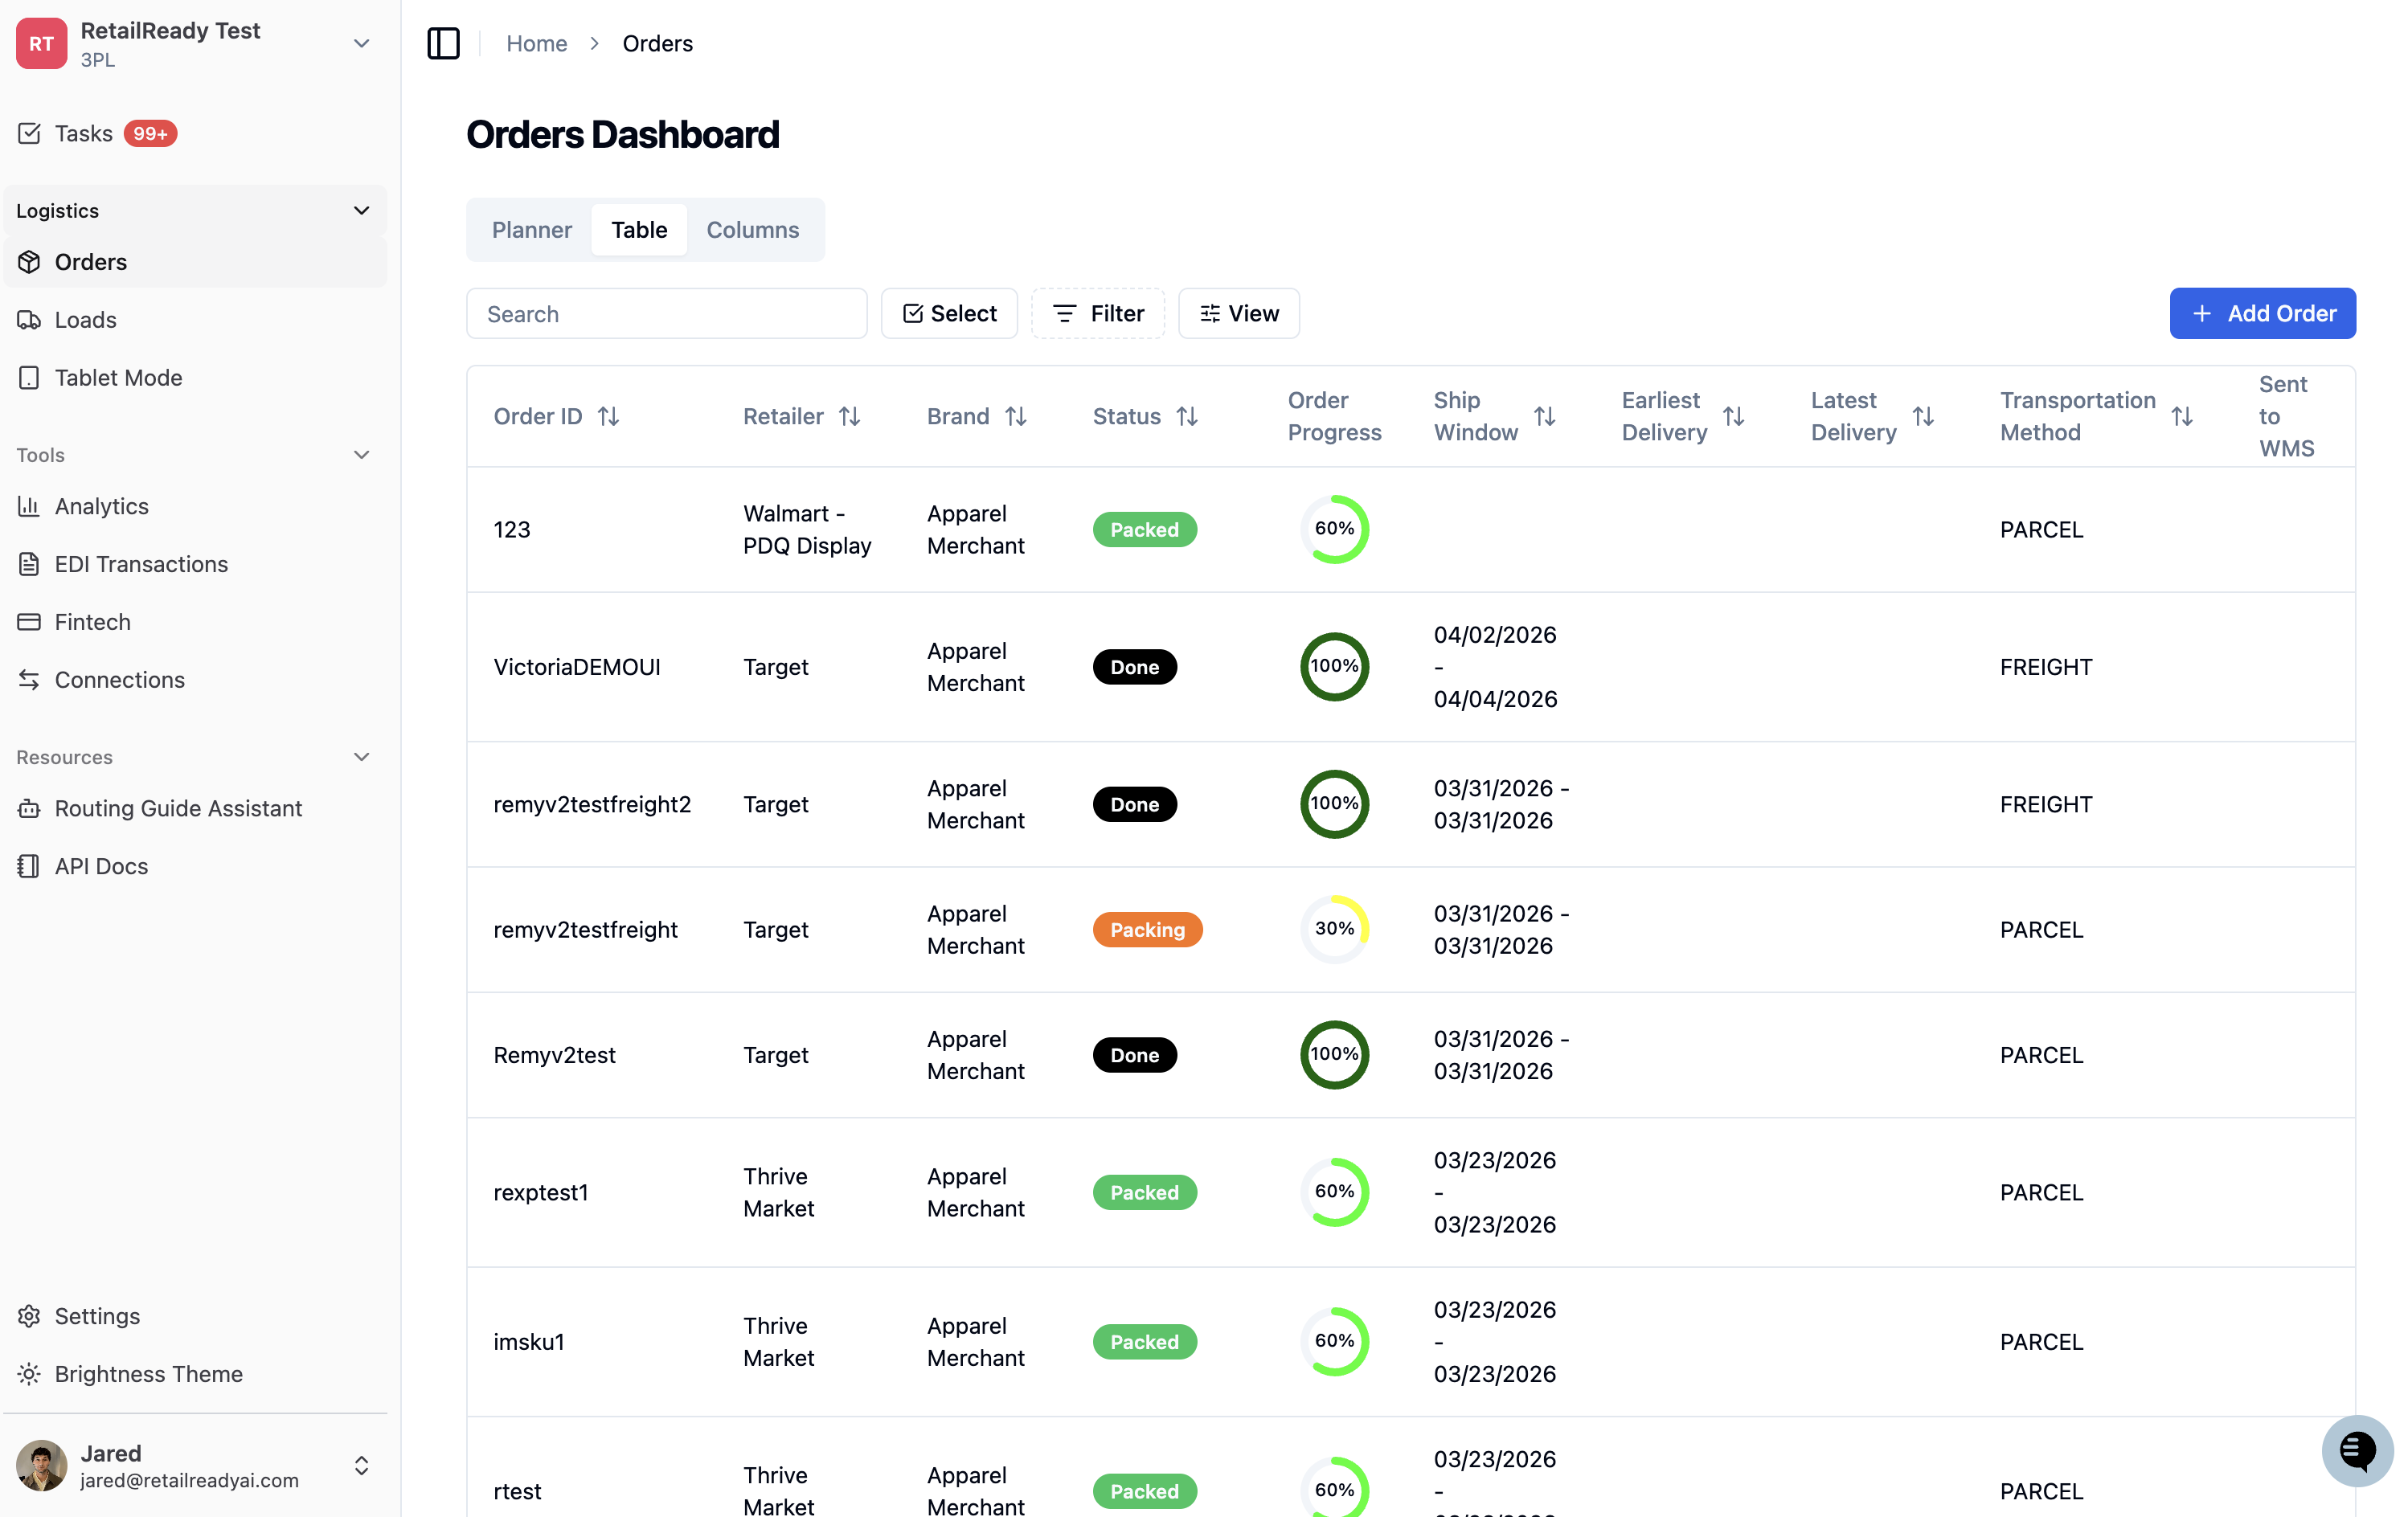Open Routing Guide Assistant robot icon
Image resolution: width=2408 pixels, height=1517 pixels.
click(x=29, y=808)
